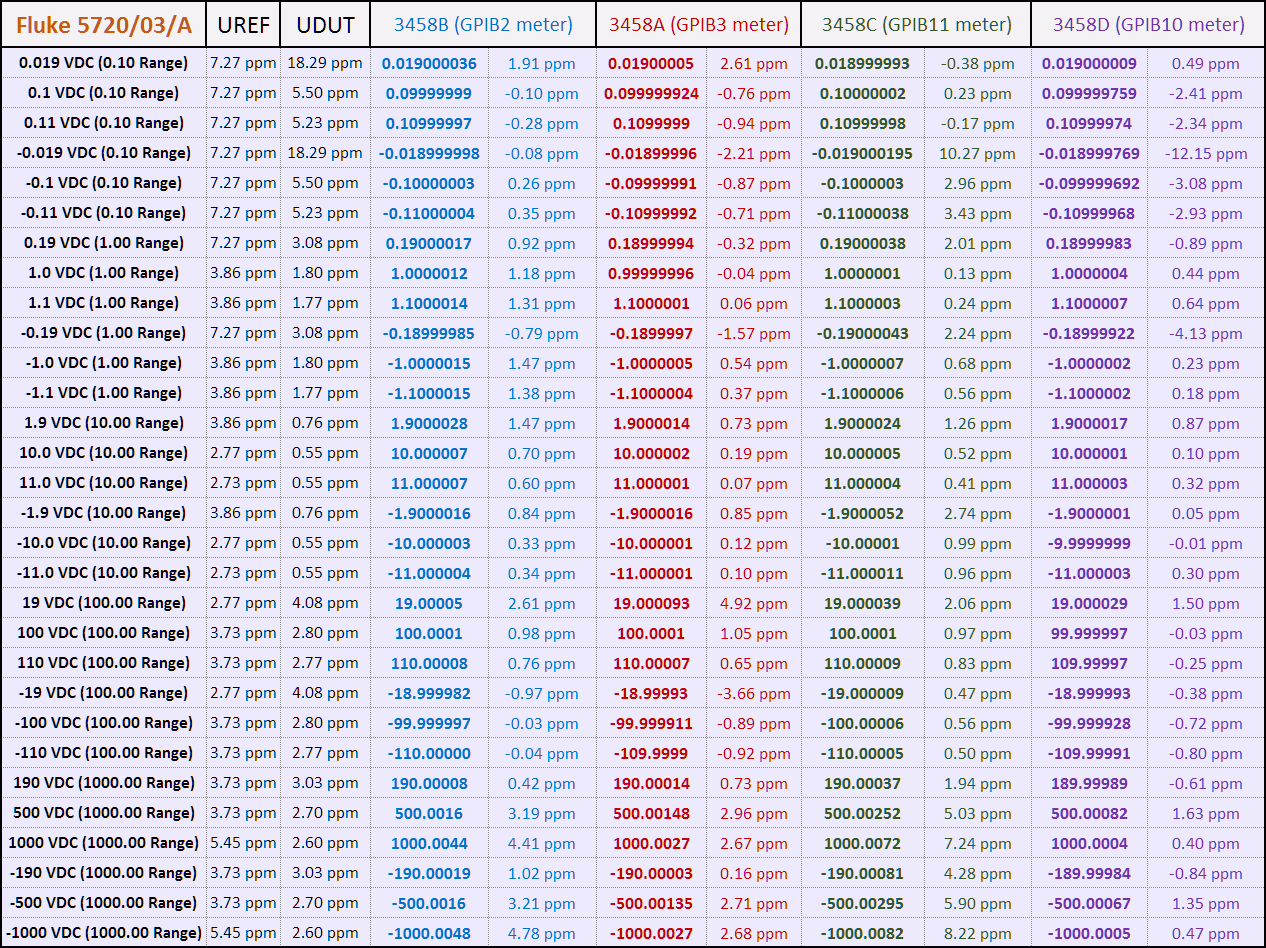The width and height of the screenshot is (1266, 948).
Task: Click row label "1000 VDC (1000.00 Range)"
Action: pyautogui.click(x=103, y=843)
